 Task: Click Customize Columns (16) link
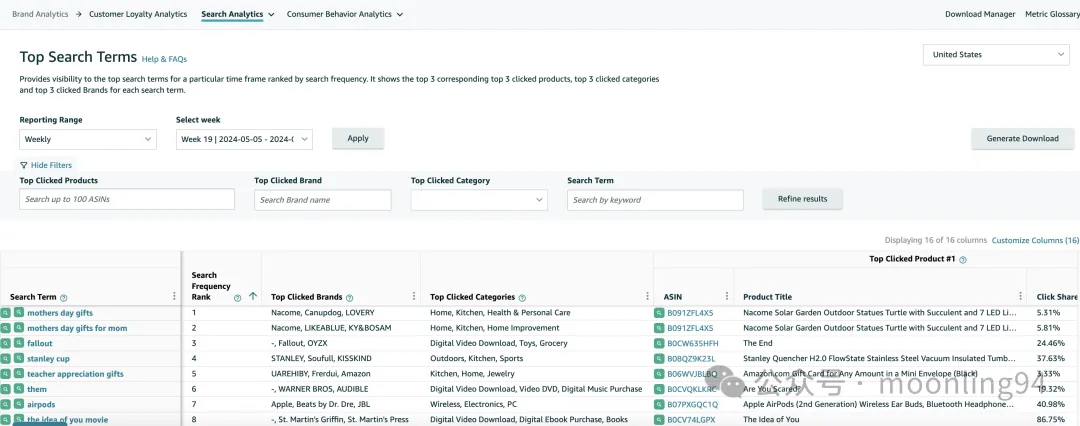coord(1035,241)
